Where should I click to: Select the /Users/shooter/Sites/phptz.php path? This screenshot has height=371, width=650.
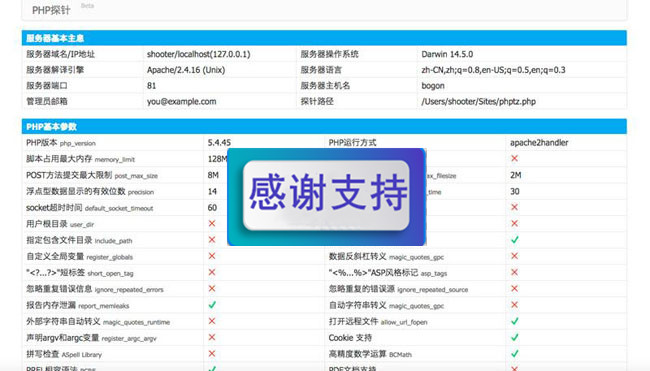[478, 102]
